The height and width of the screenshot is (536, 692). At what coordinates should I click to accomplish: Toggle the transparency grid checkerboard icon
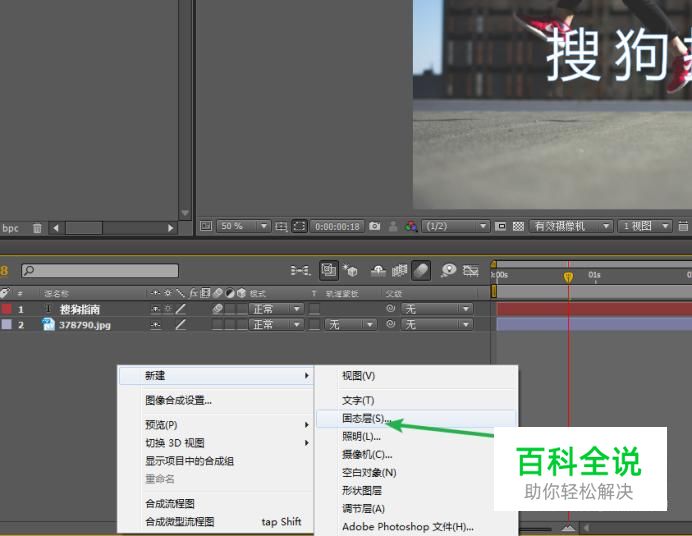[518, 226]
